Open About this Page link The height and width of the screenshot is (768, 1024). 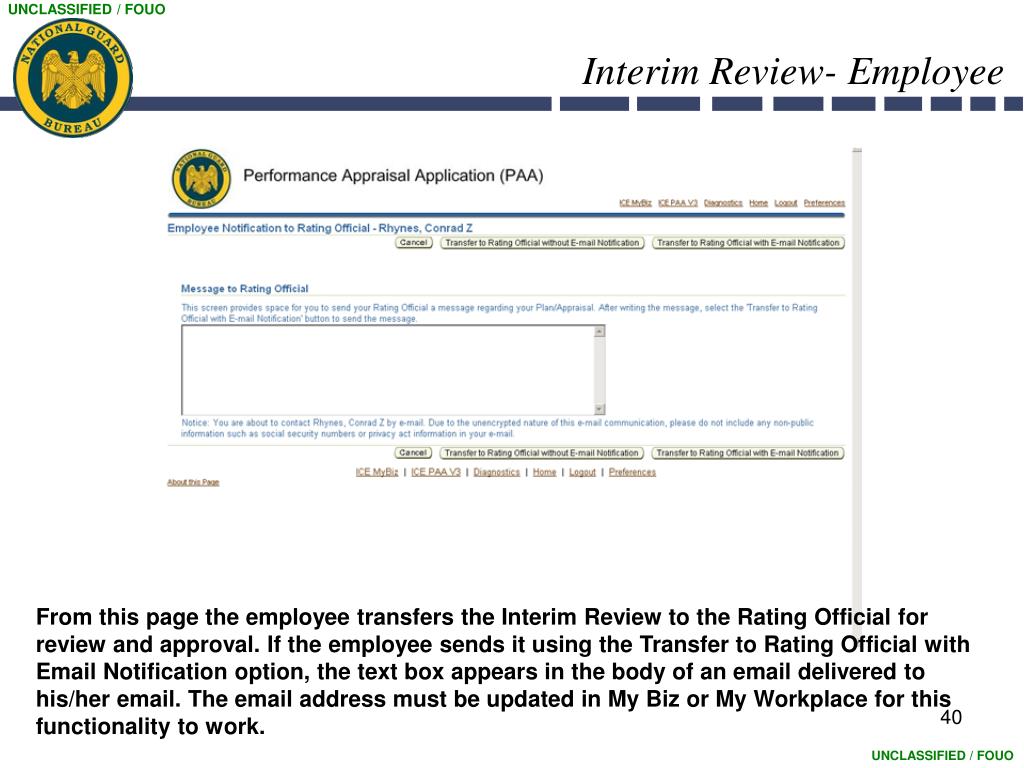193,483
